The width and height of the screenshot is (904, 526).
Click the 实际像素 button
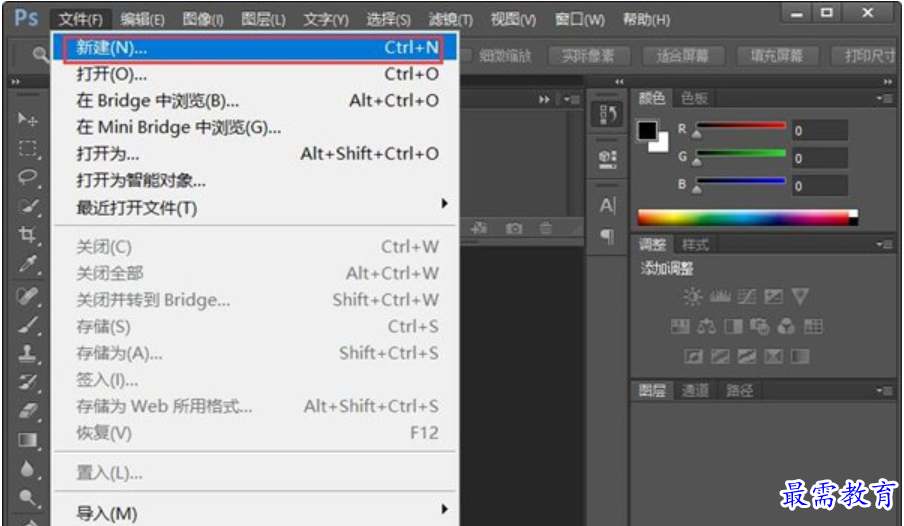(588, 56)
